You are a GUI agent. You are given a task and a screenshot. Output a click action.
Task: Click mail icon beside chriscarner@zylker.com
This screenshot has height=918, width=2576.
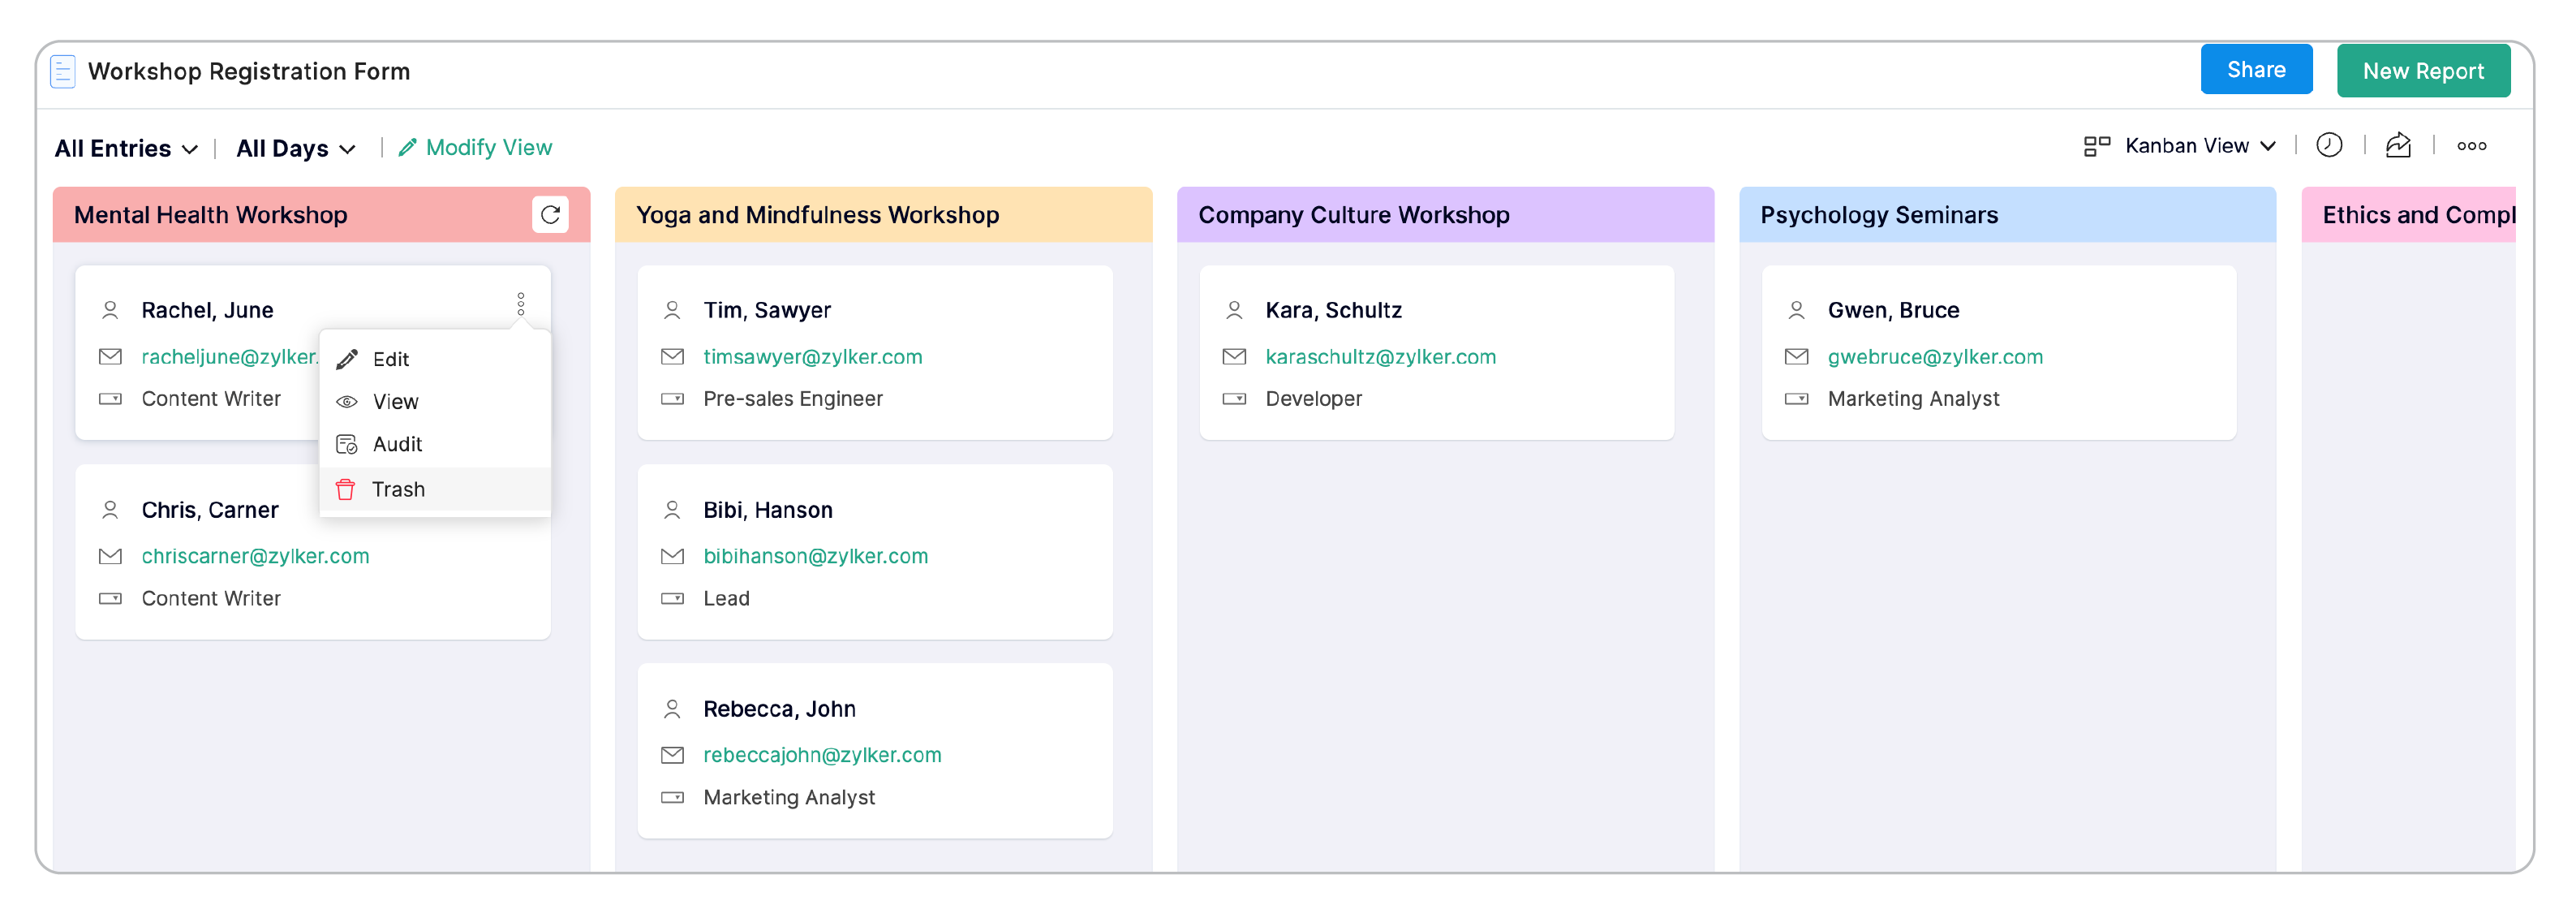(x=110, y=556)
